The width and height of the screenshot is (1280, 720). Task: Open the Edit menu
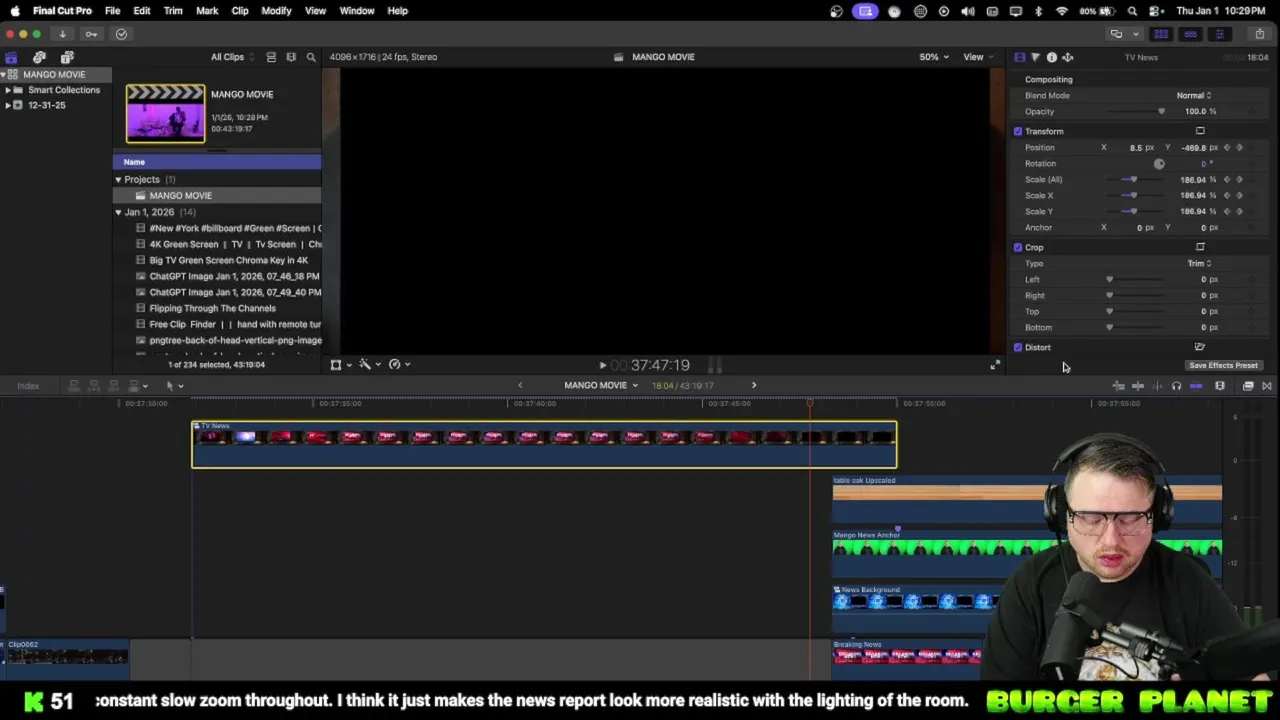coord(142,11)
